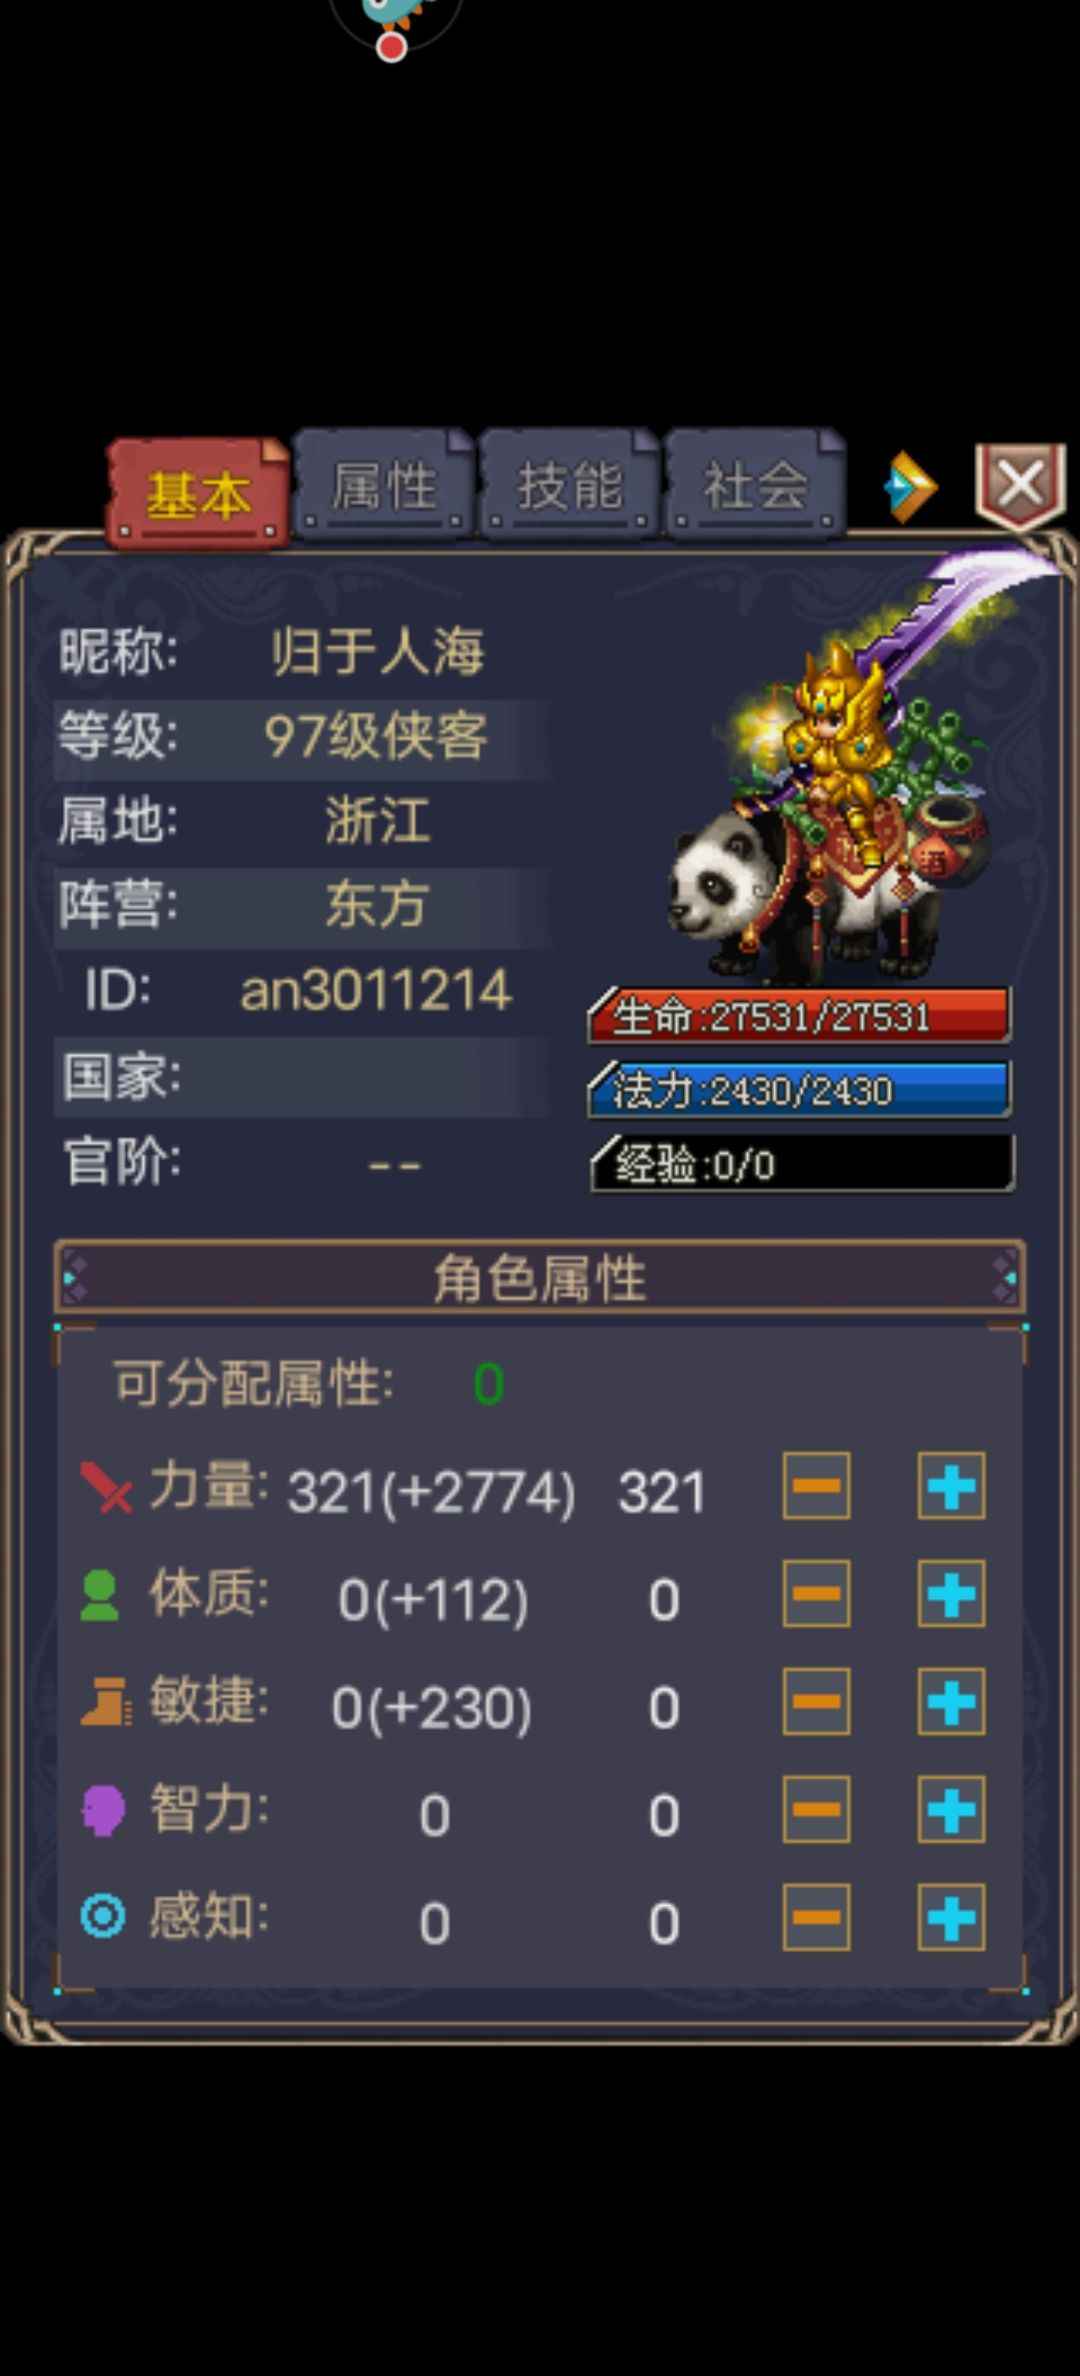1080x2376 pixels.
Task: Select the 社会 tab
Action: coord(755,486)
